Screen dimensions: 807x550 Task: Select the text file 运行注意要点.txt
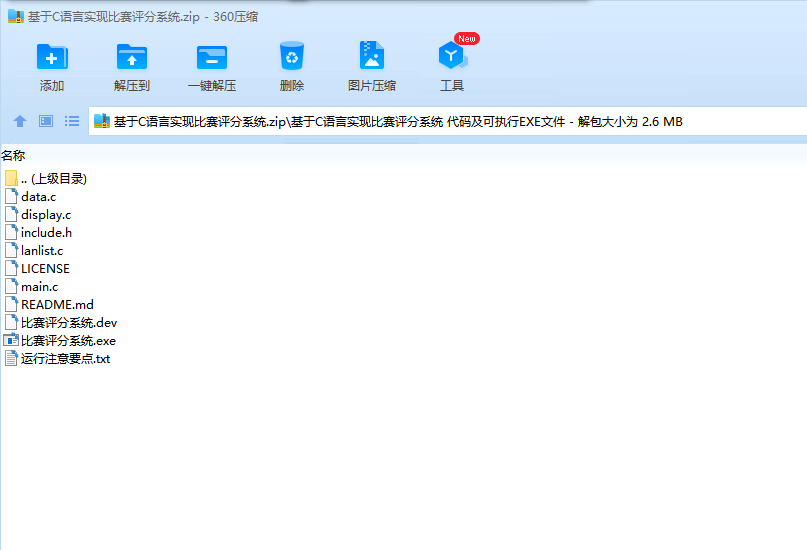click(x=65, y=359)
